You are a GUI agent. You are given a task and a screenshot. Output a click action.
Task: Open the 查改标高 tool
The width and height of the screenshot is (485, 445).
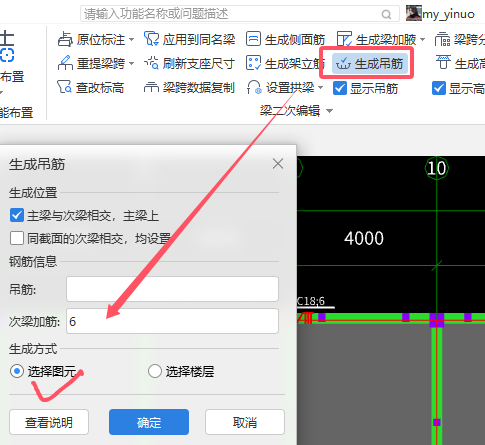[90, 88]
